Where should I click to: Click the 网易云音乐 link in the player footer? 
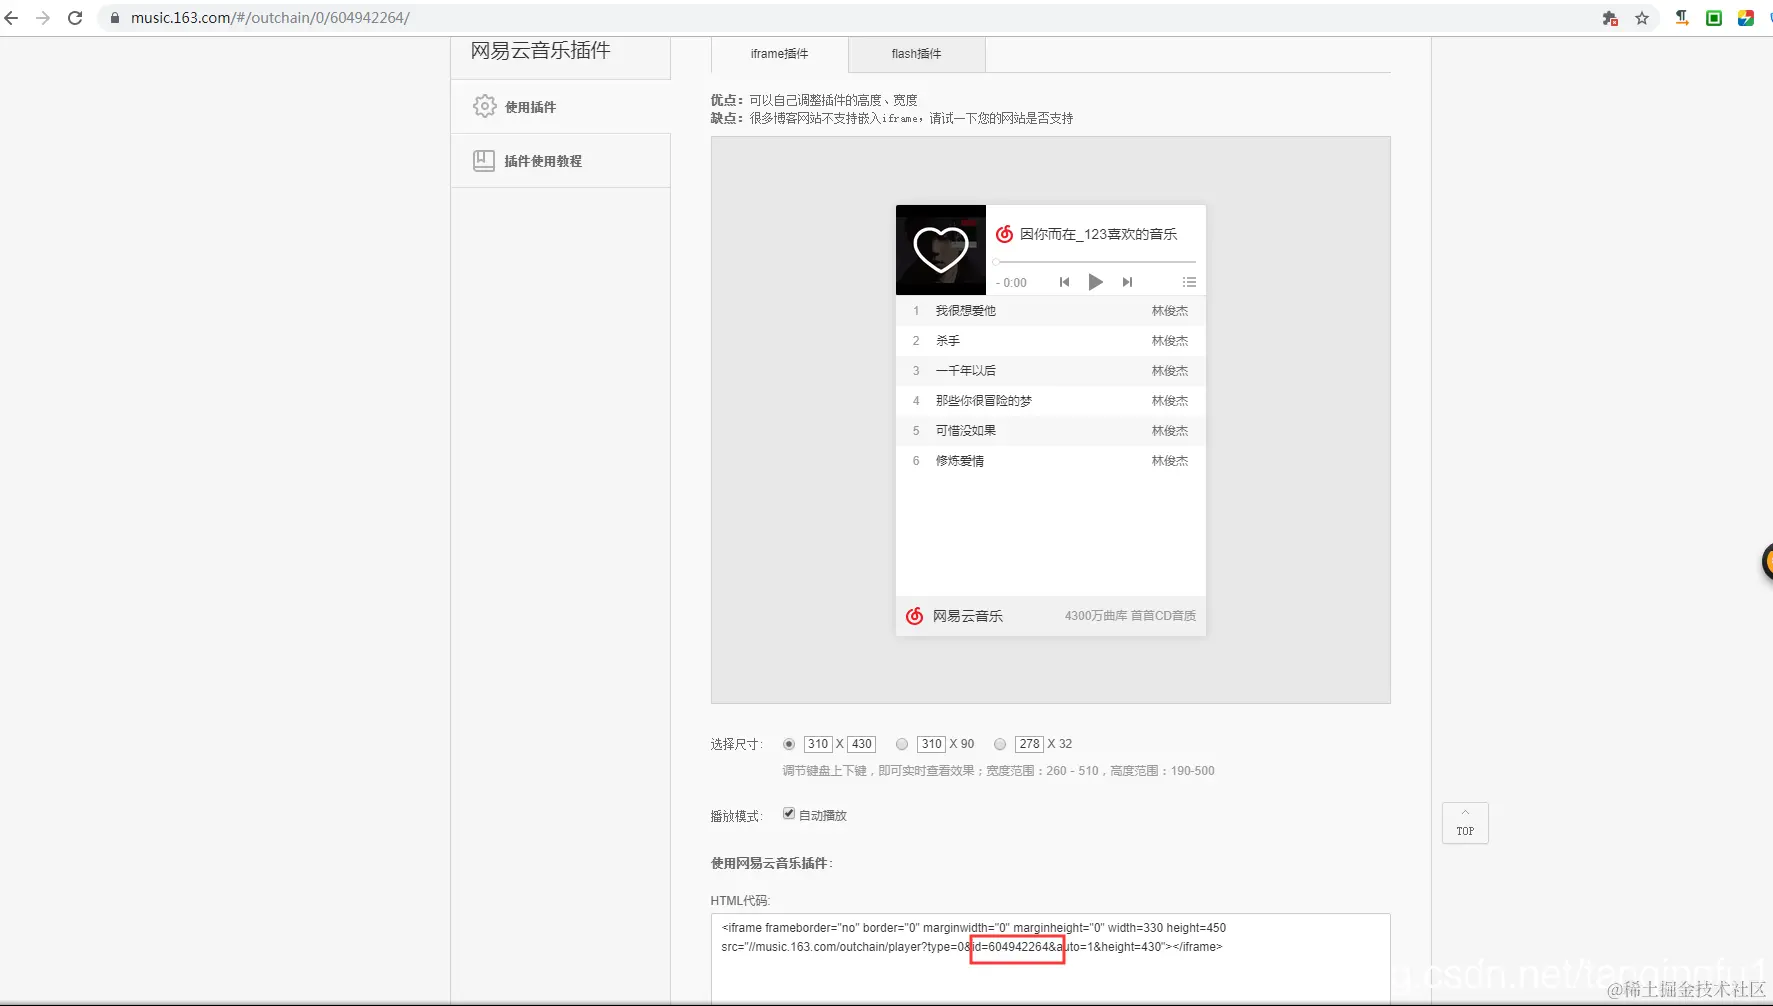968,616
